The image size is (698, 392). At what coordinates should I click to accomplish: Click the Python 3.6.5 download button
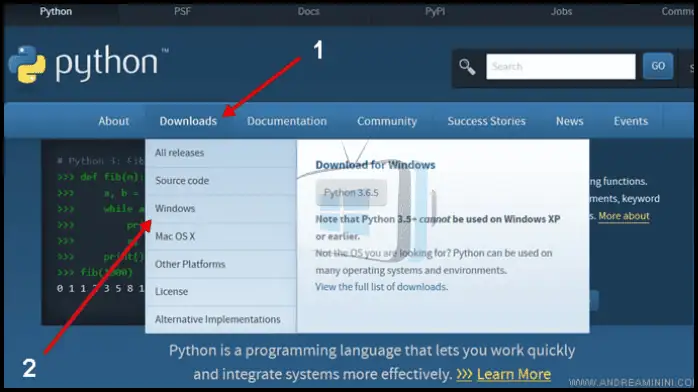coord(351,193)
